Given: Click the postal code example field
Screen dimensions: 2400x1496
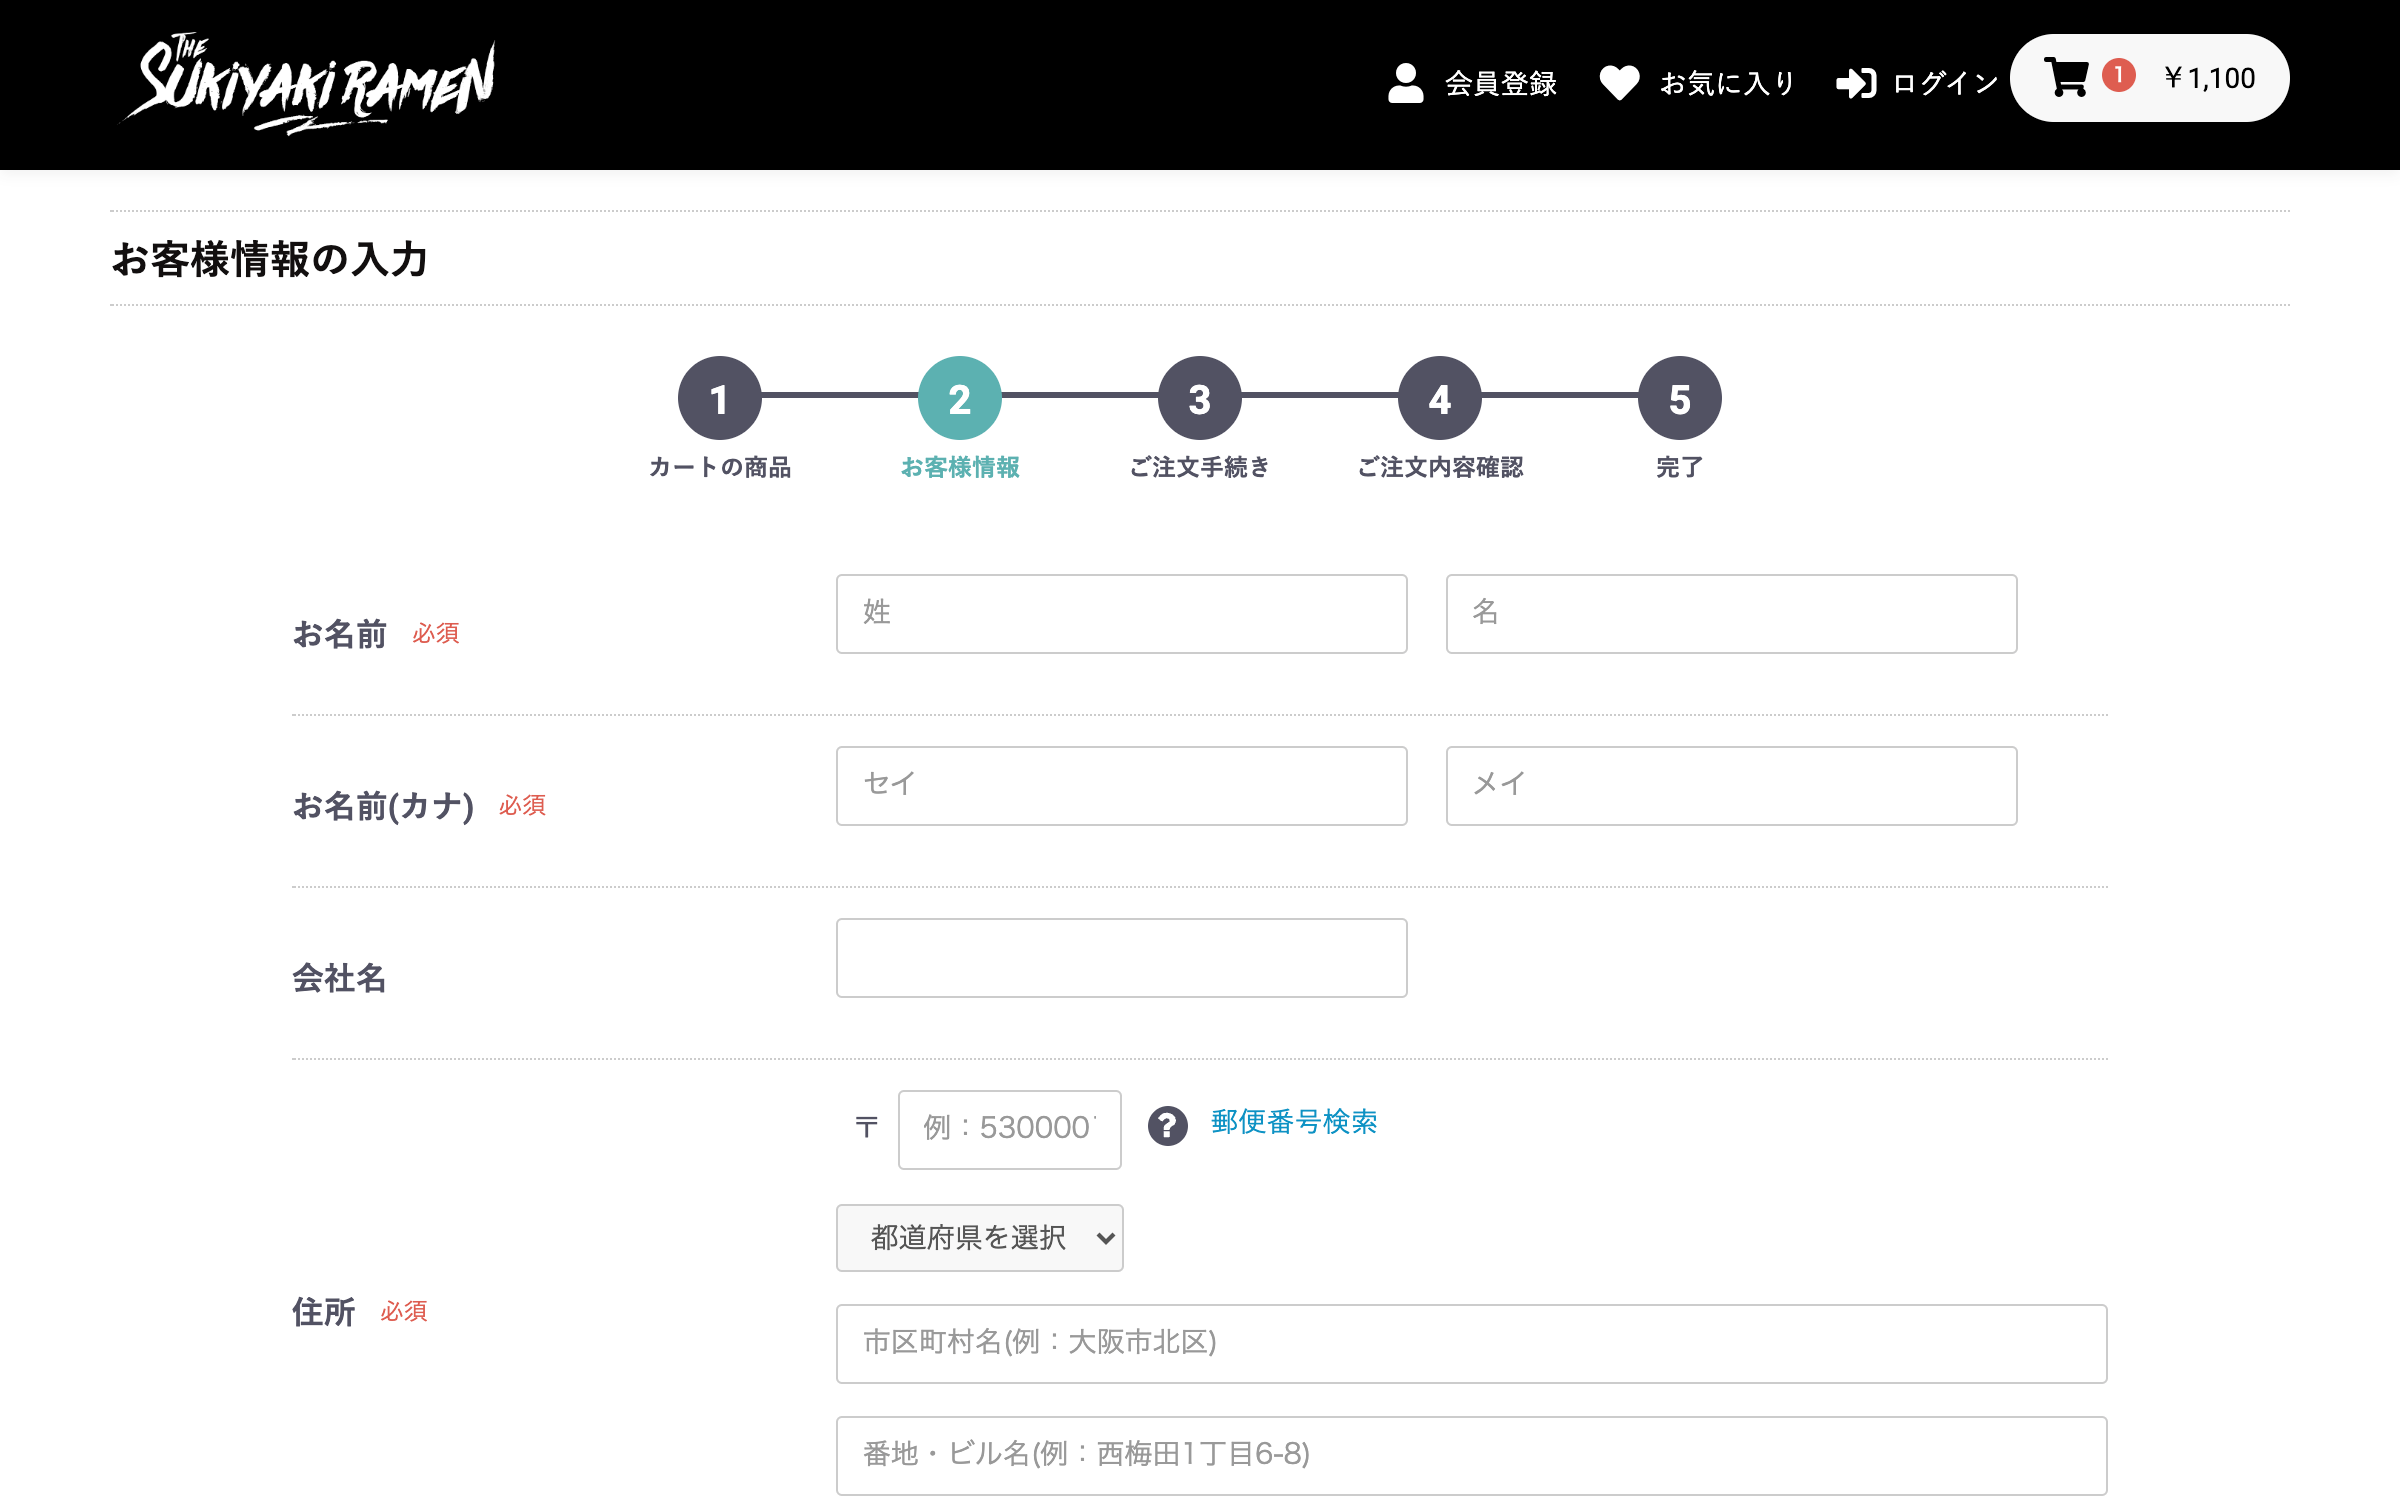Looking at the screenshot, I should [x=1009, y=1129].
